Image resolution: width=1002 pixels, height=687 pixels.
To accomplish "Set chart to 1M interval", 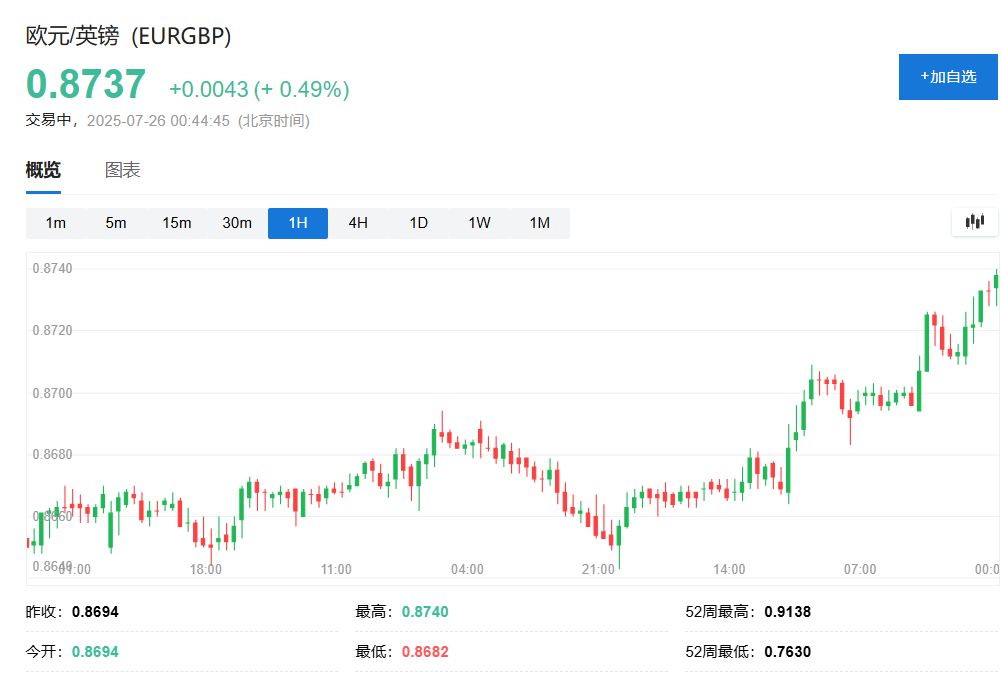I will 540,223.
